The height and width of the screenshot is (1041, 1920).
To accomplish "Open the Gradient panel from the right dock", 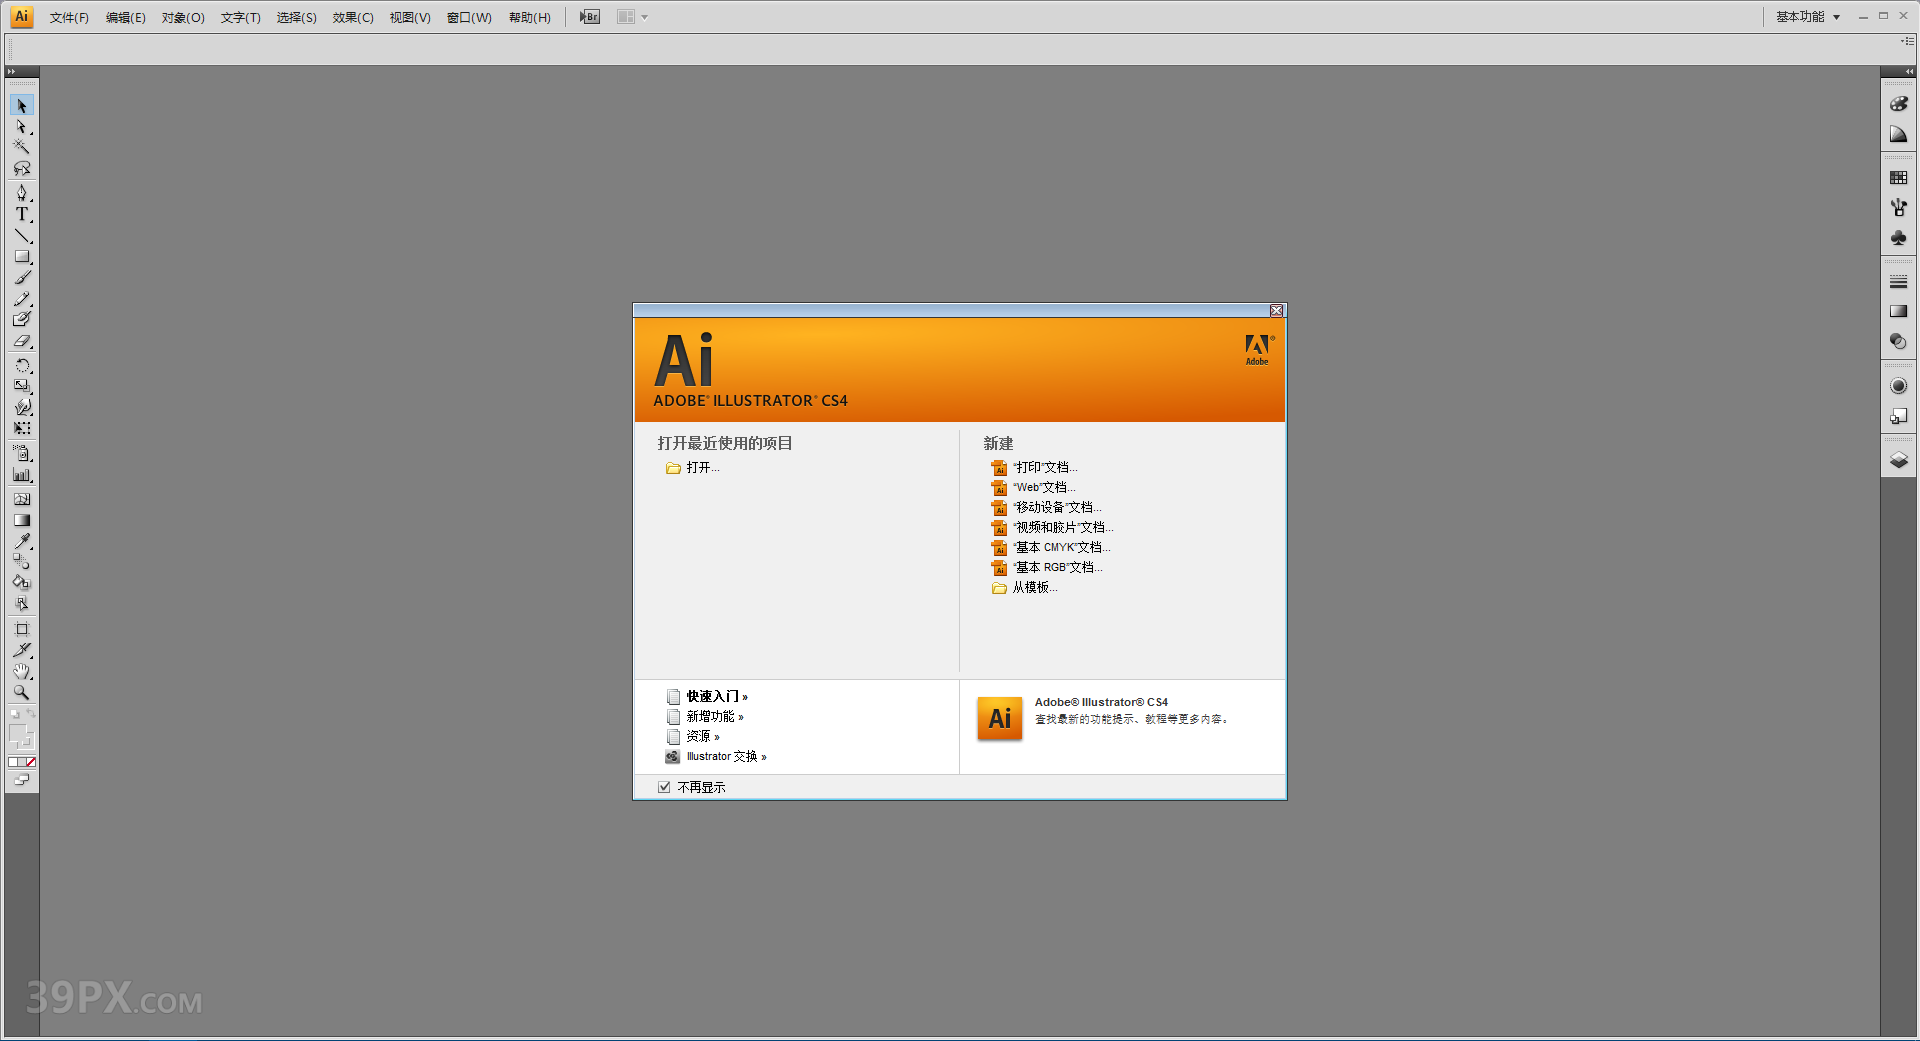I will [1898, 310].
